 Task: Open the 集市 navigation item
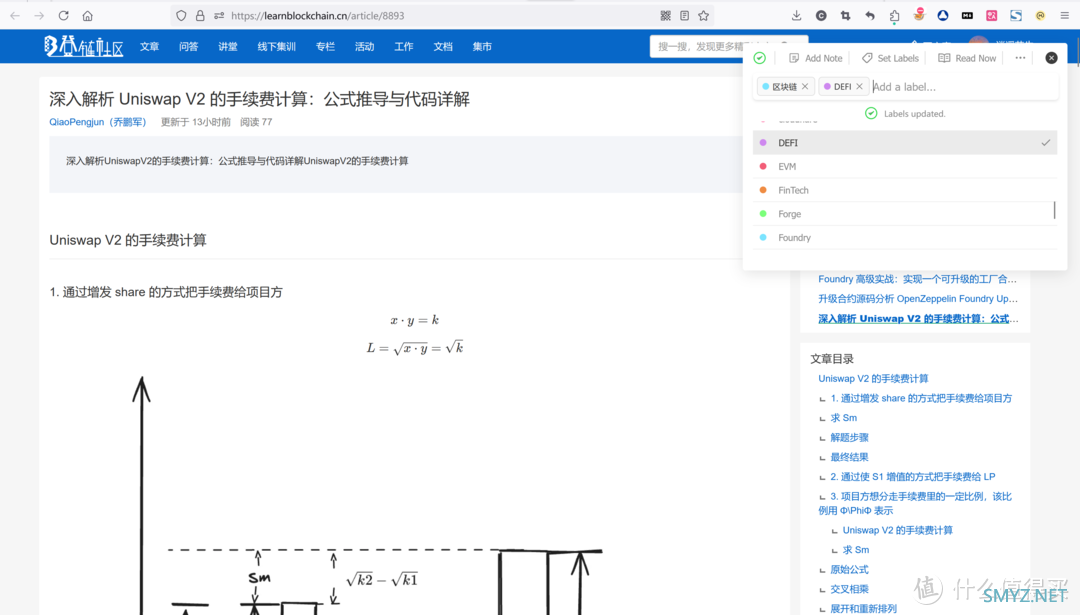coord(482,47)
